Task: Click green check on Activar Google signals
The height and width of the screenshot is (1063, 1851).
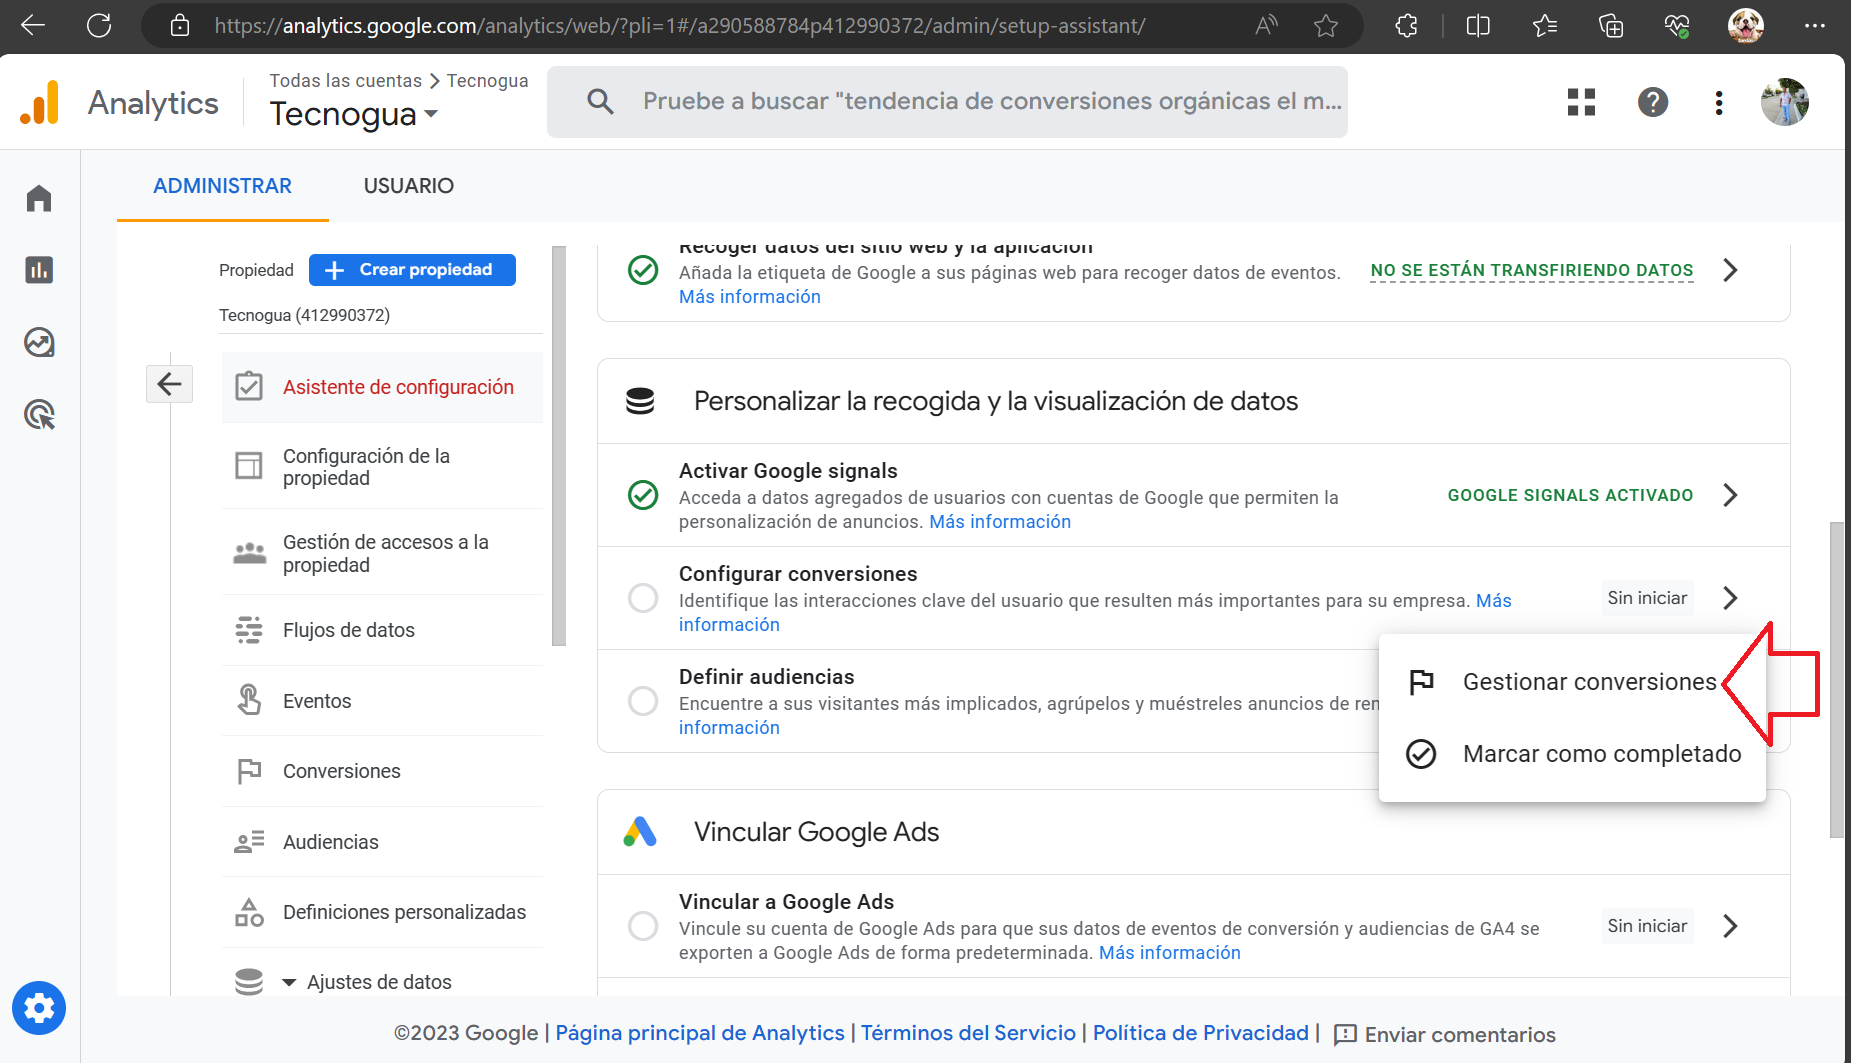Action: tap(643, 495)
